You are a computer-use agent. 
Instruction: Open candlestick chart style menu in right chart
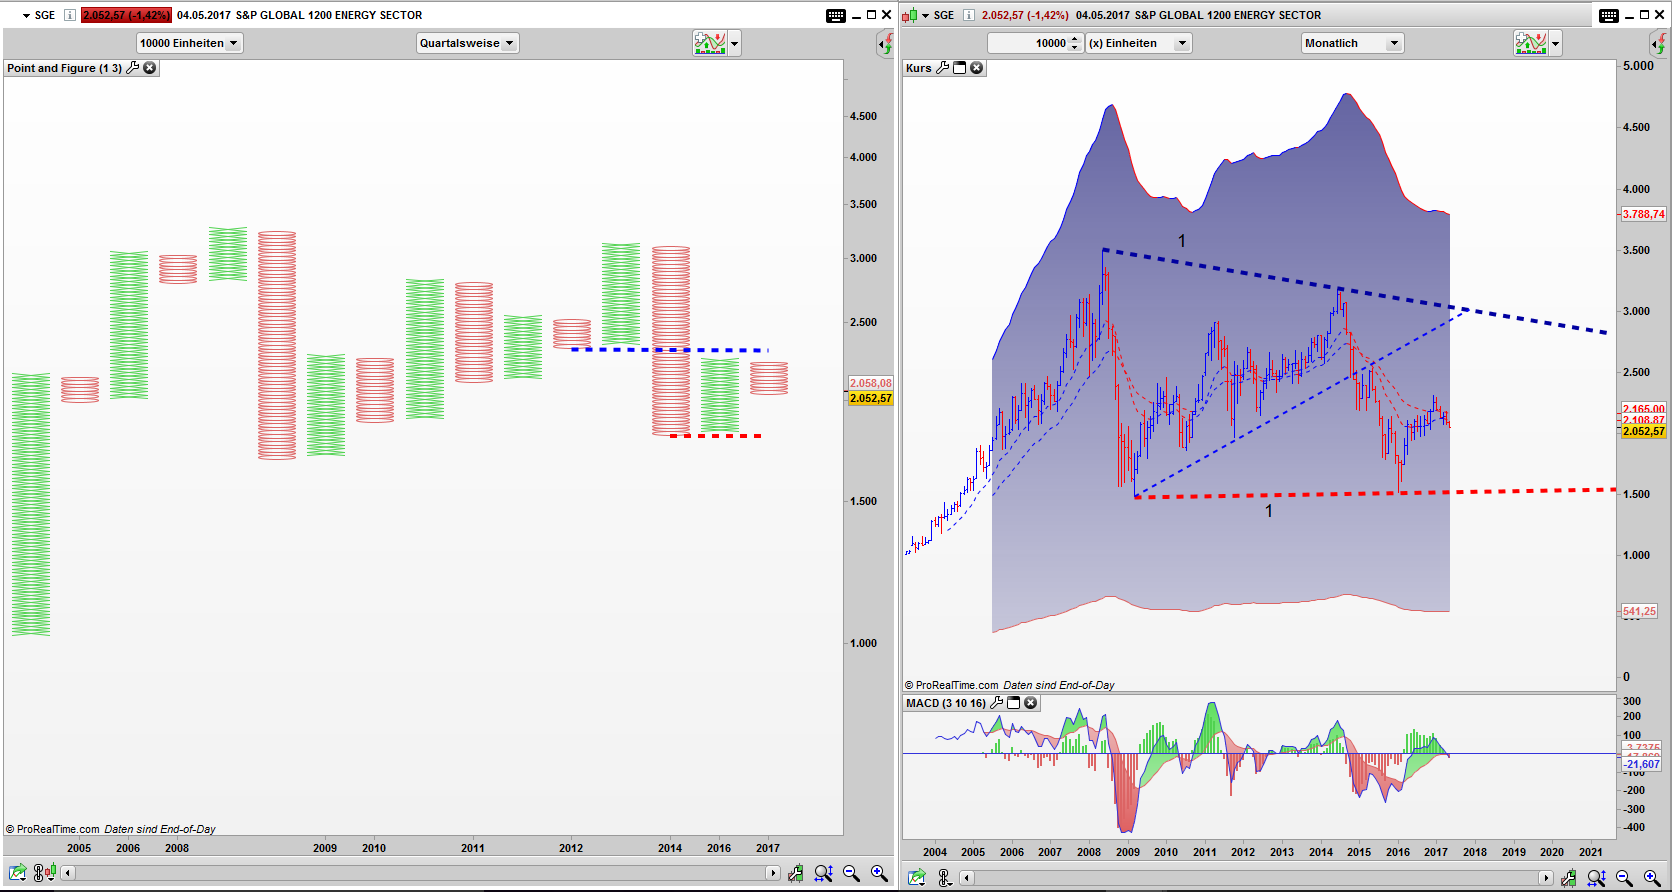click(x=910, y=15)
